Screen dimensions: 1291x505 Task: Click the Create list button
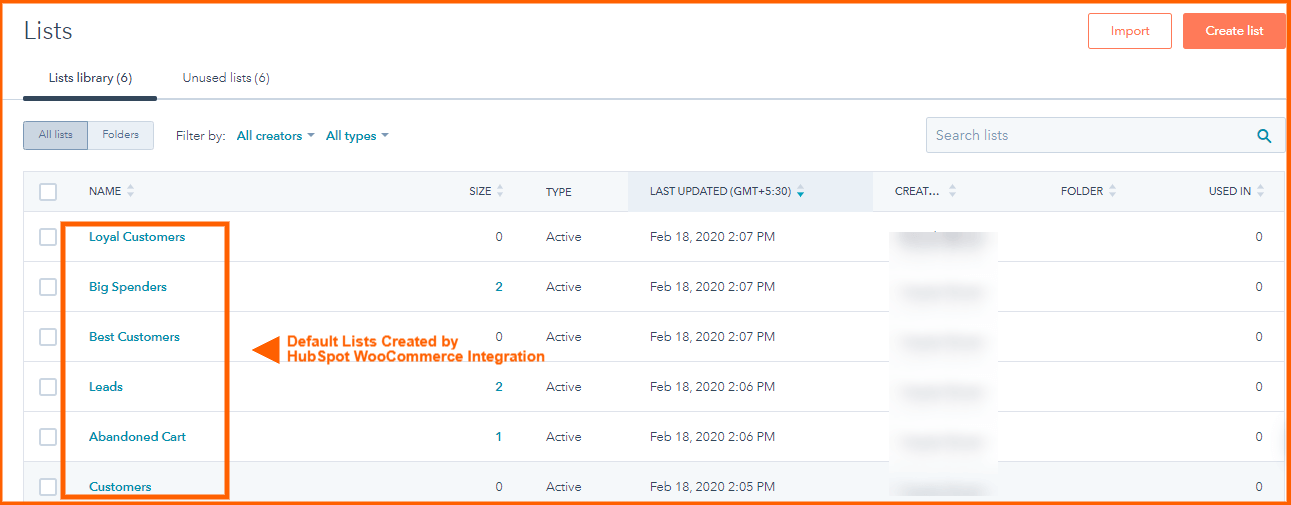(x=1234, y=31)
